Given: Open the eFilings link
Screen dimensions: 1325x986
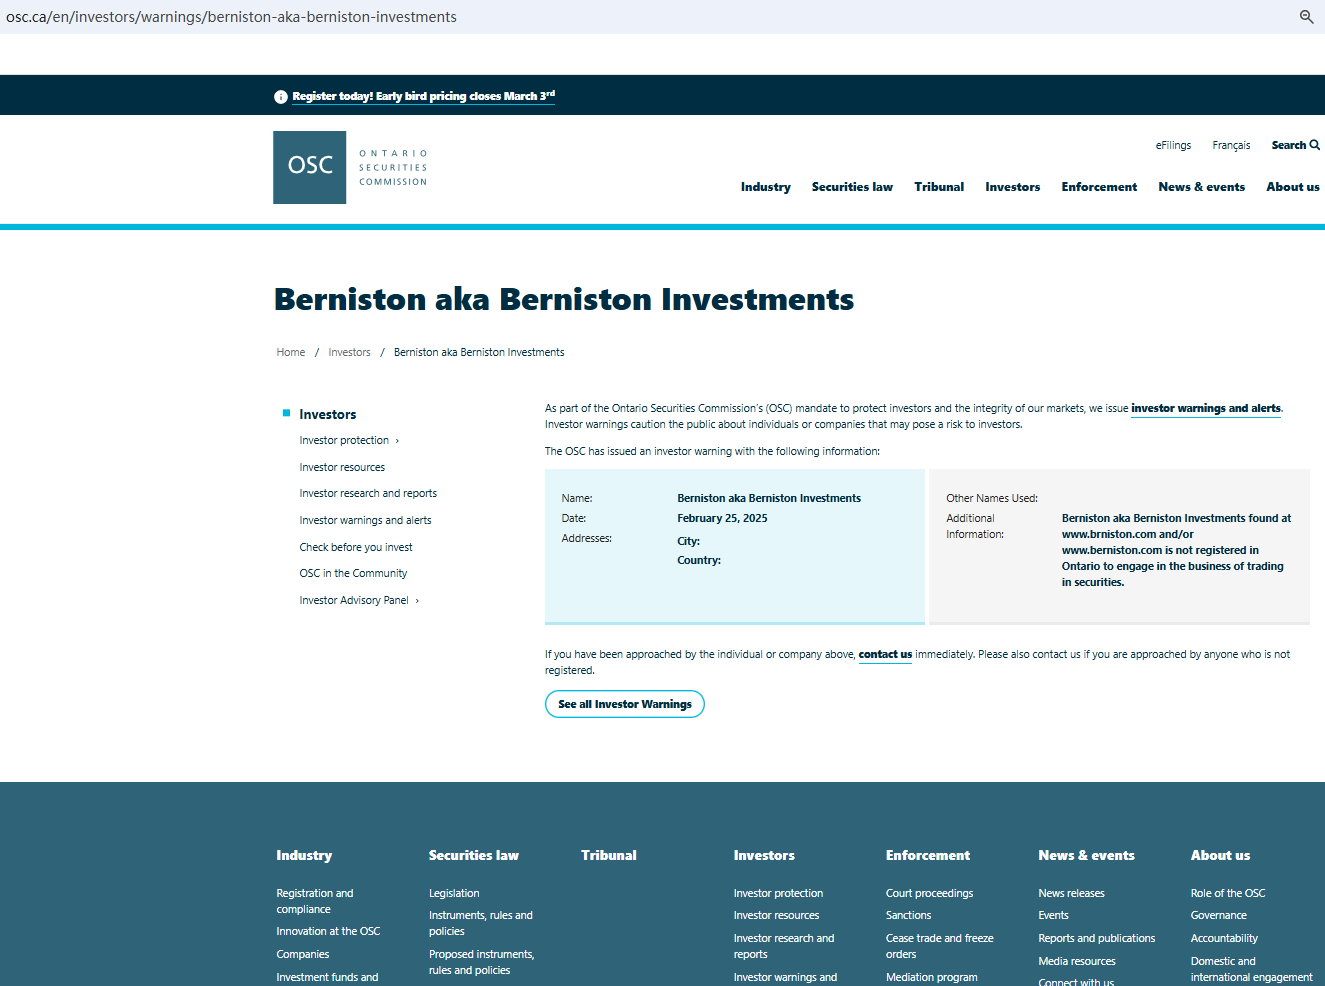Looking at the screenshot, I should click(1173, 145).
